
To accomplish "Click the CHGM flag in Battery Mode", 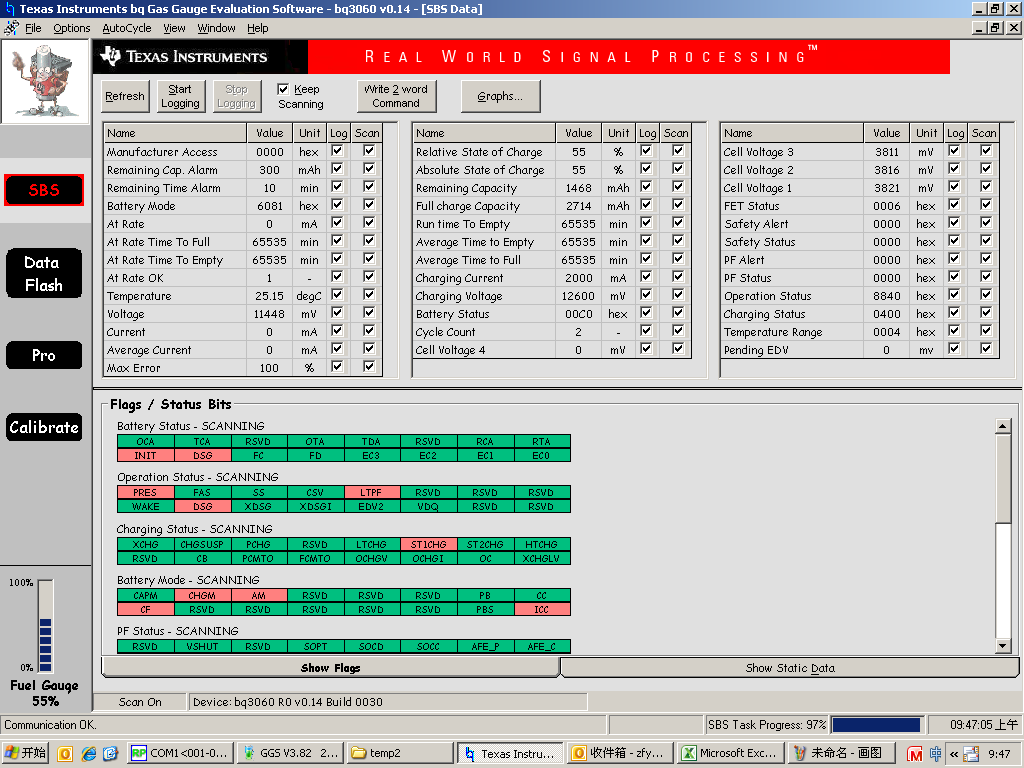I will tap(202, 596).
